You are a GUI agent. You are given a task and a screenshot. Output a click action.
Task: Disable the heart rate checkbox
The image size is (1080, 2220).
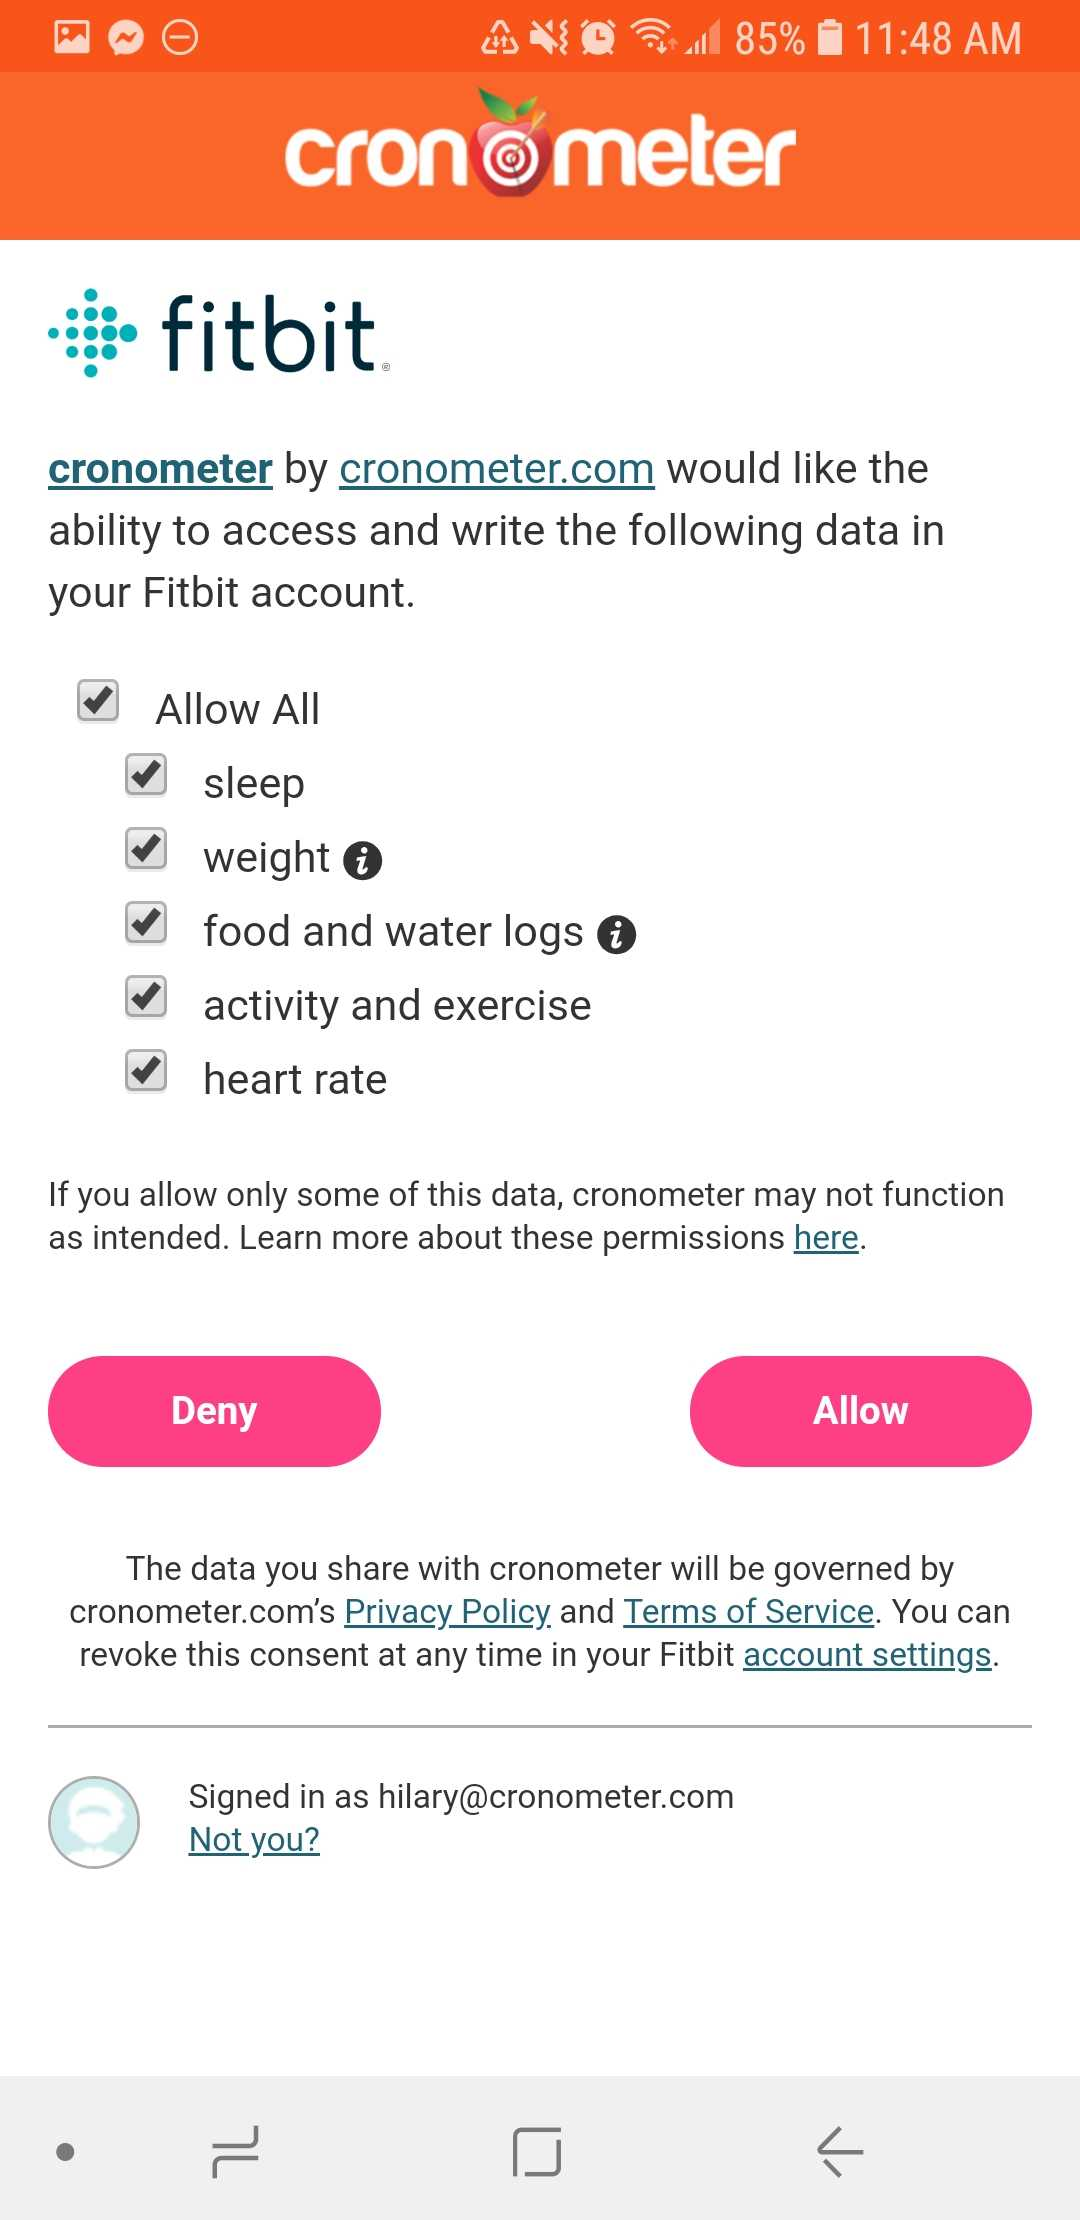[x=146, y=1070]
